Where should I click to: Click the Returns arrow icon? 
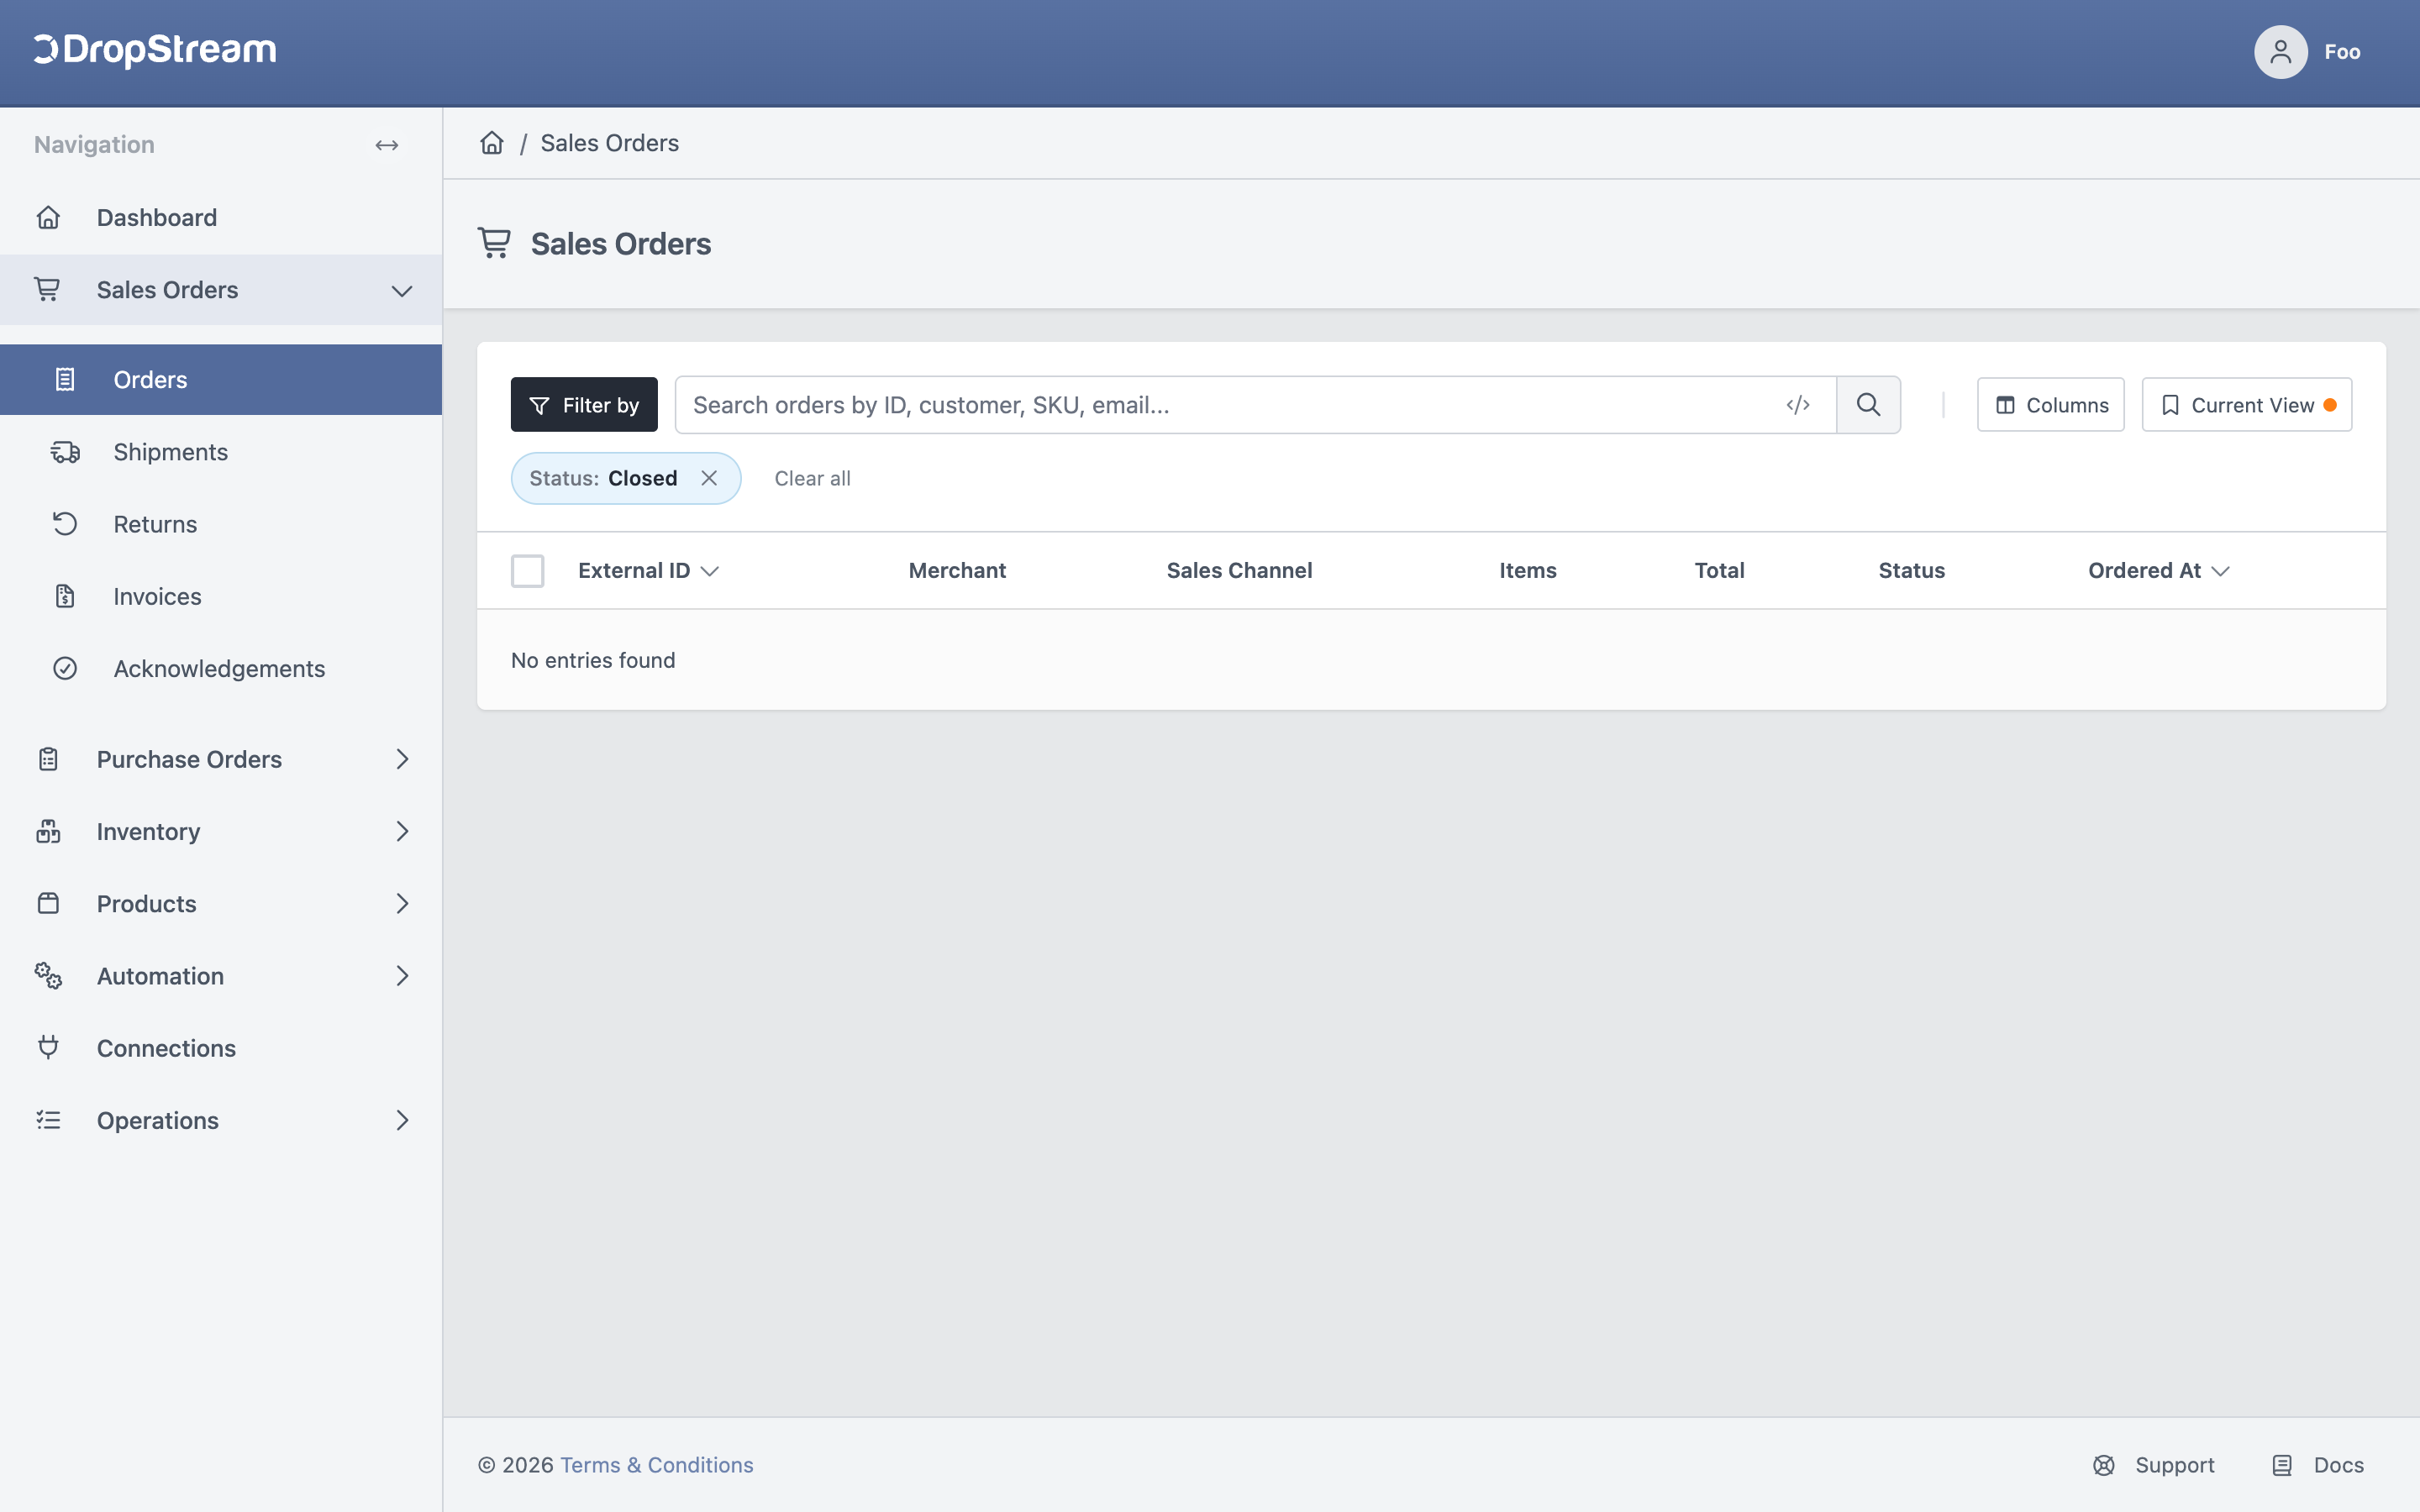pos(65,524)
